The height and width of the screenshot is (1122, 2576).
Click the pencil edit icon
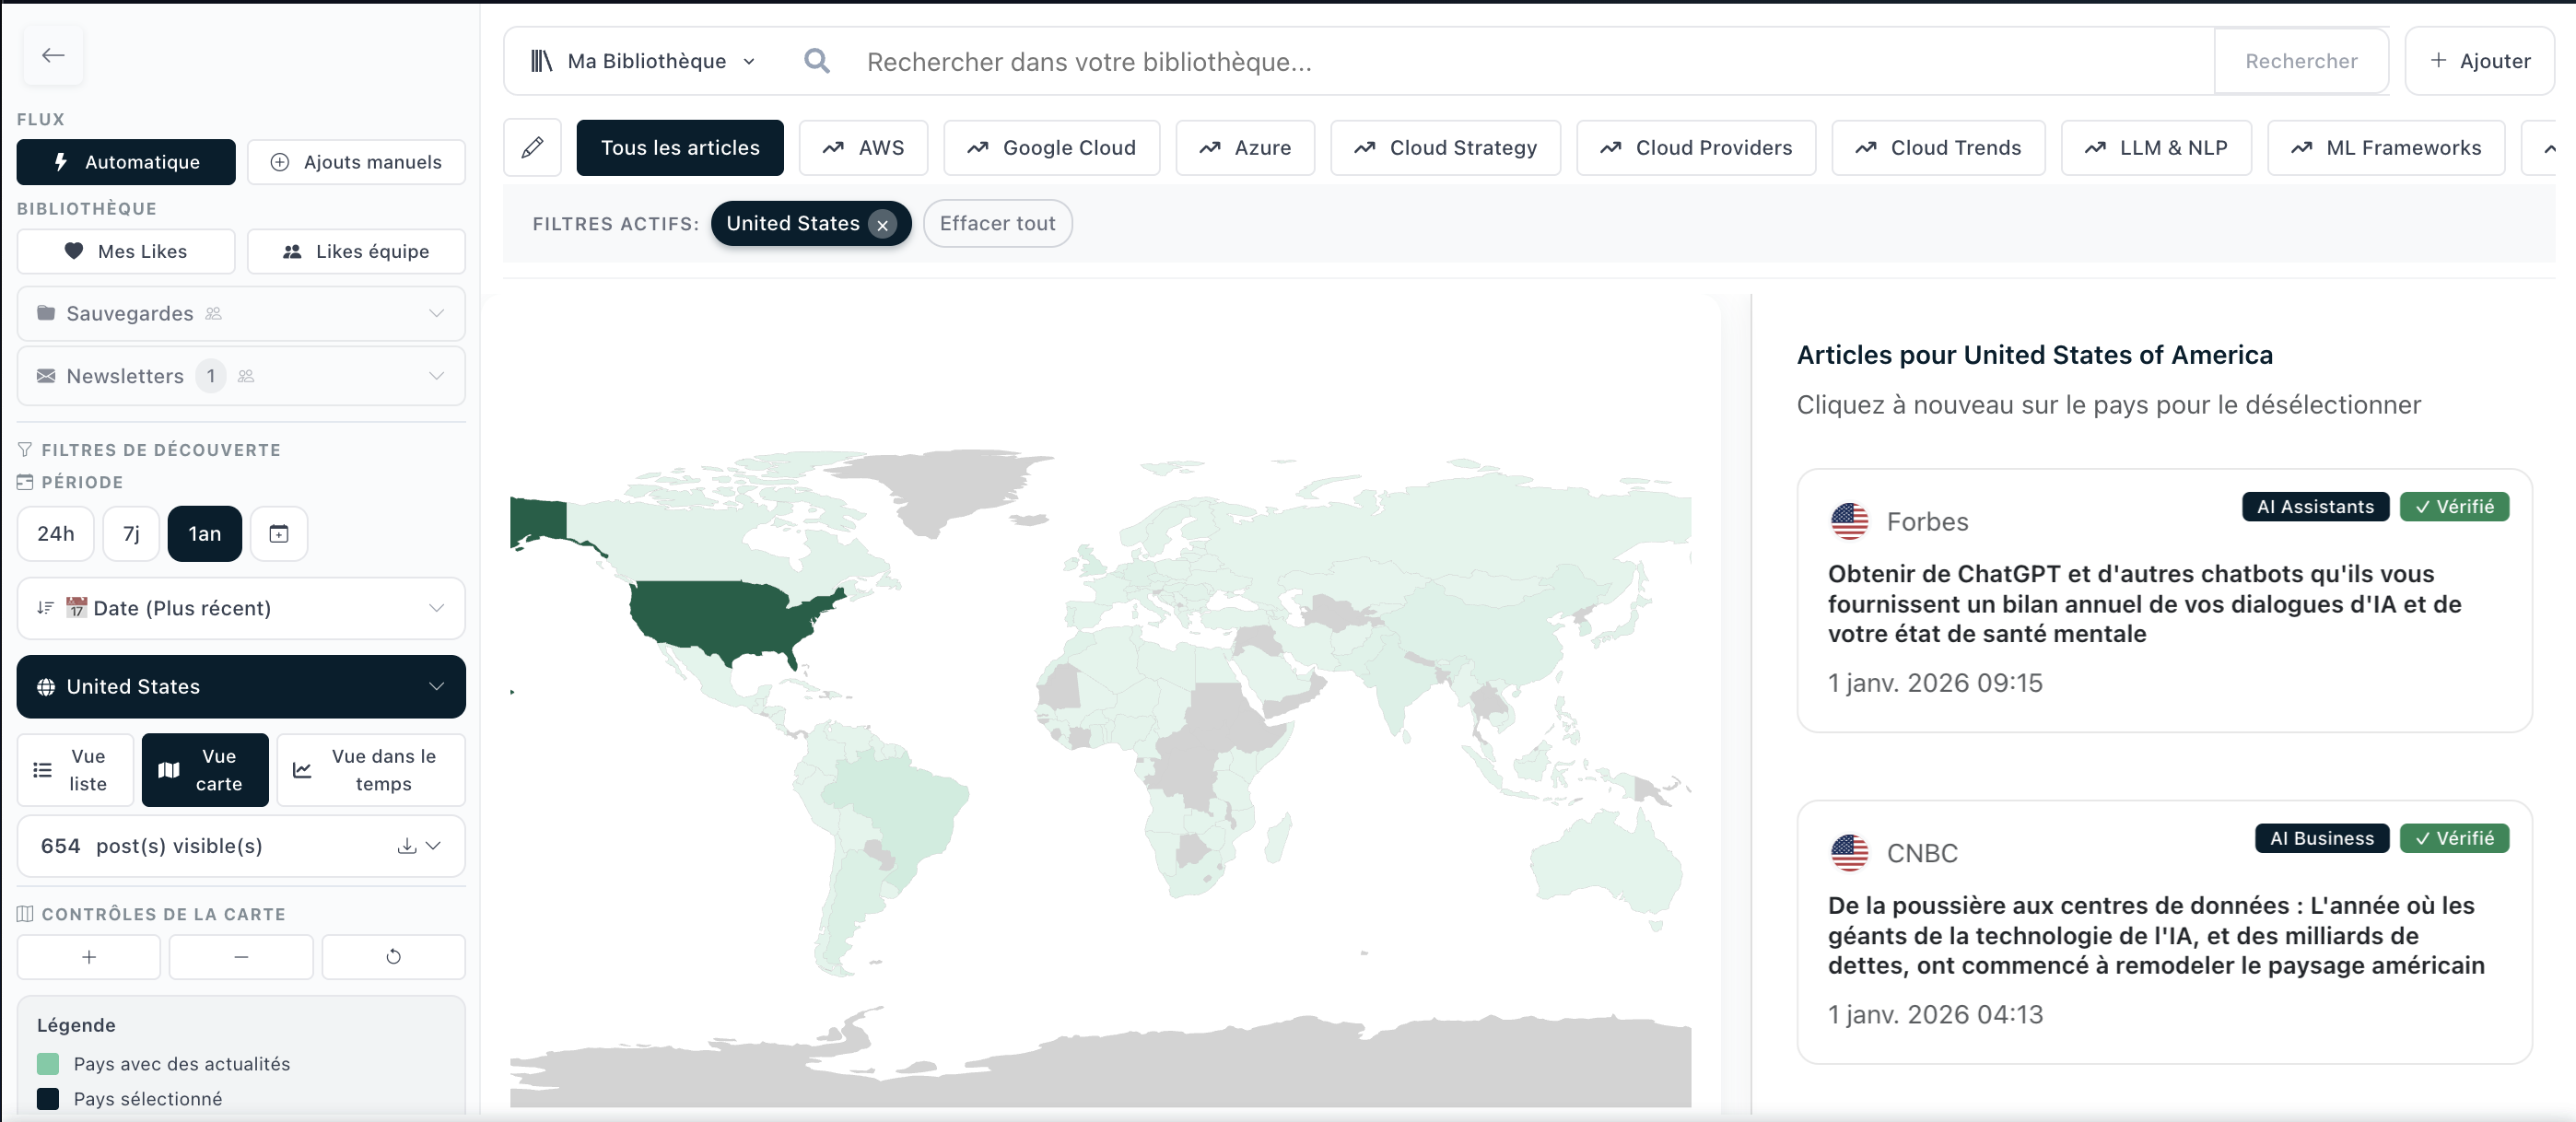coord(532,148)
